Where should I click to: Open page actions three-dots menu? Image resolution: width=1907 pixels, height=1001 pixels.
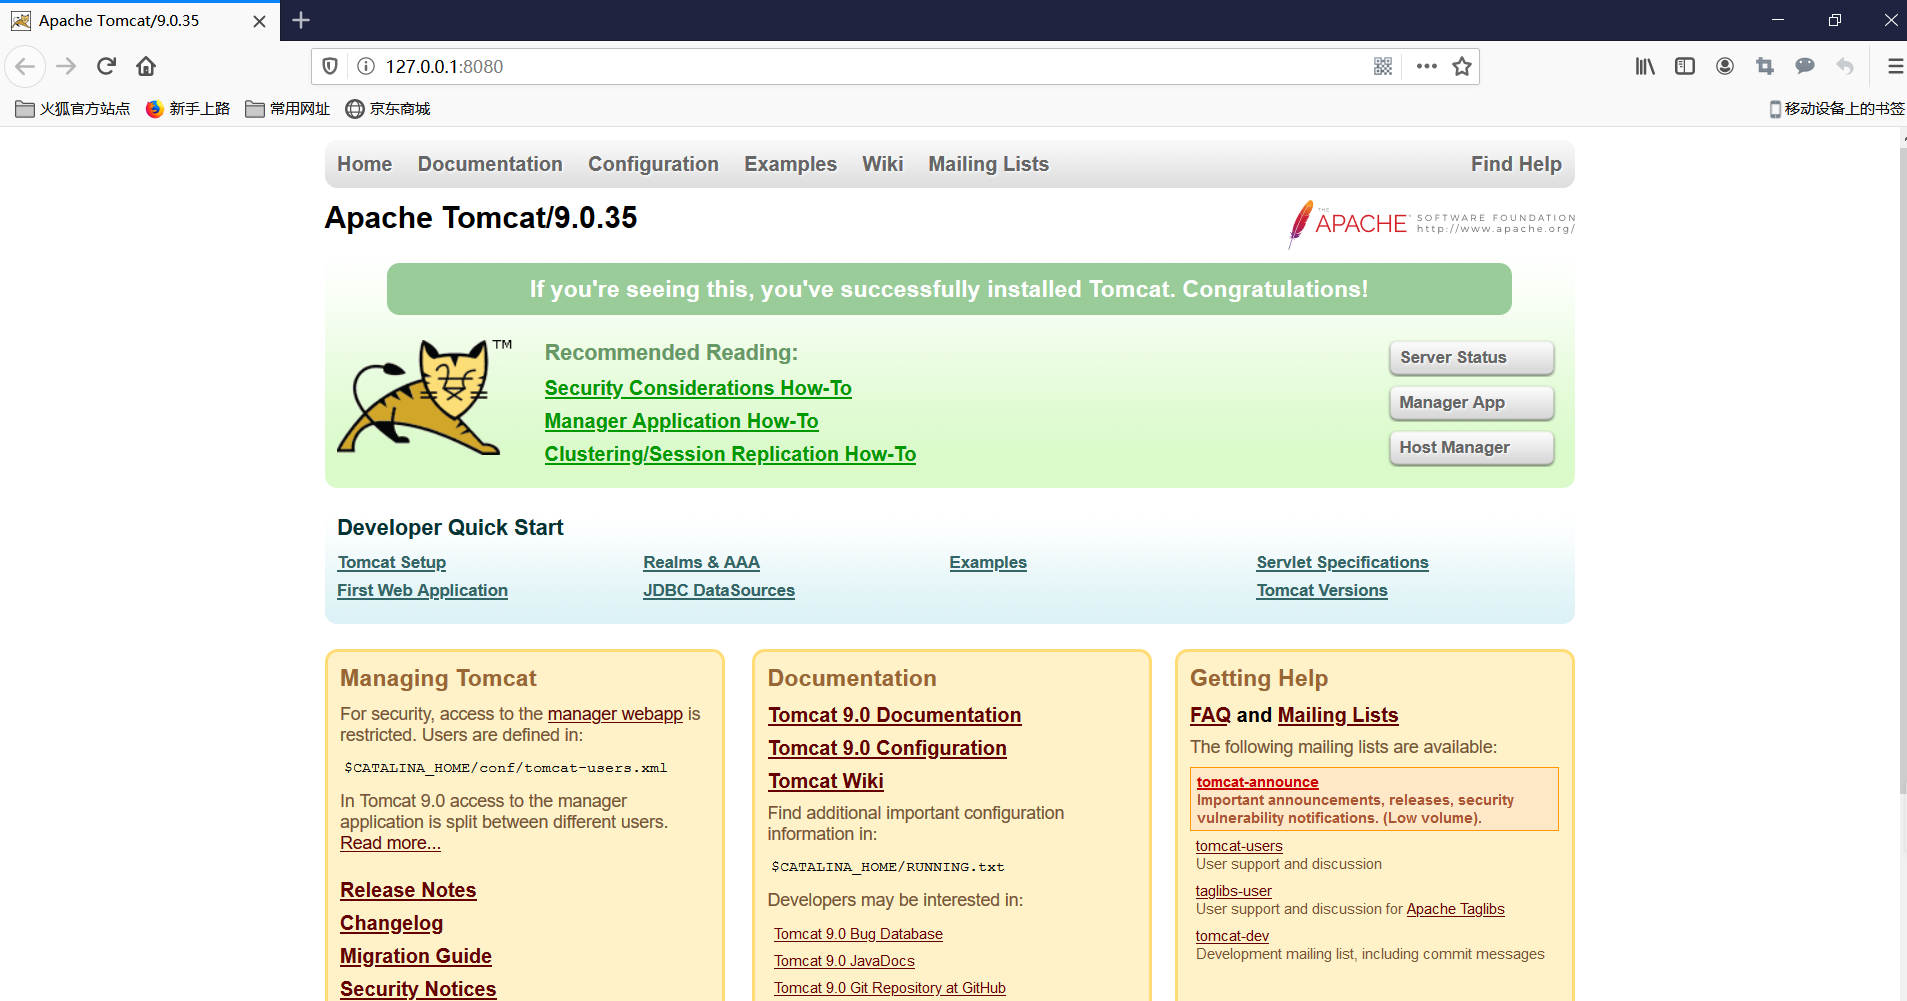click(x=1427, y=66)
